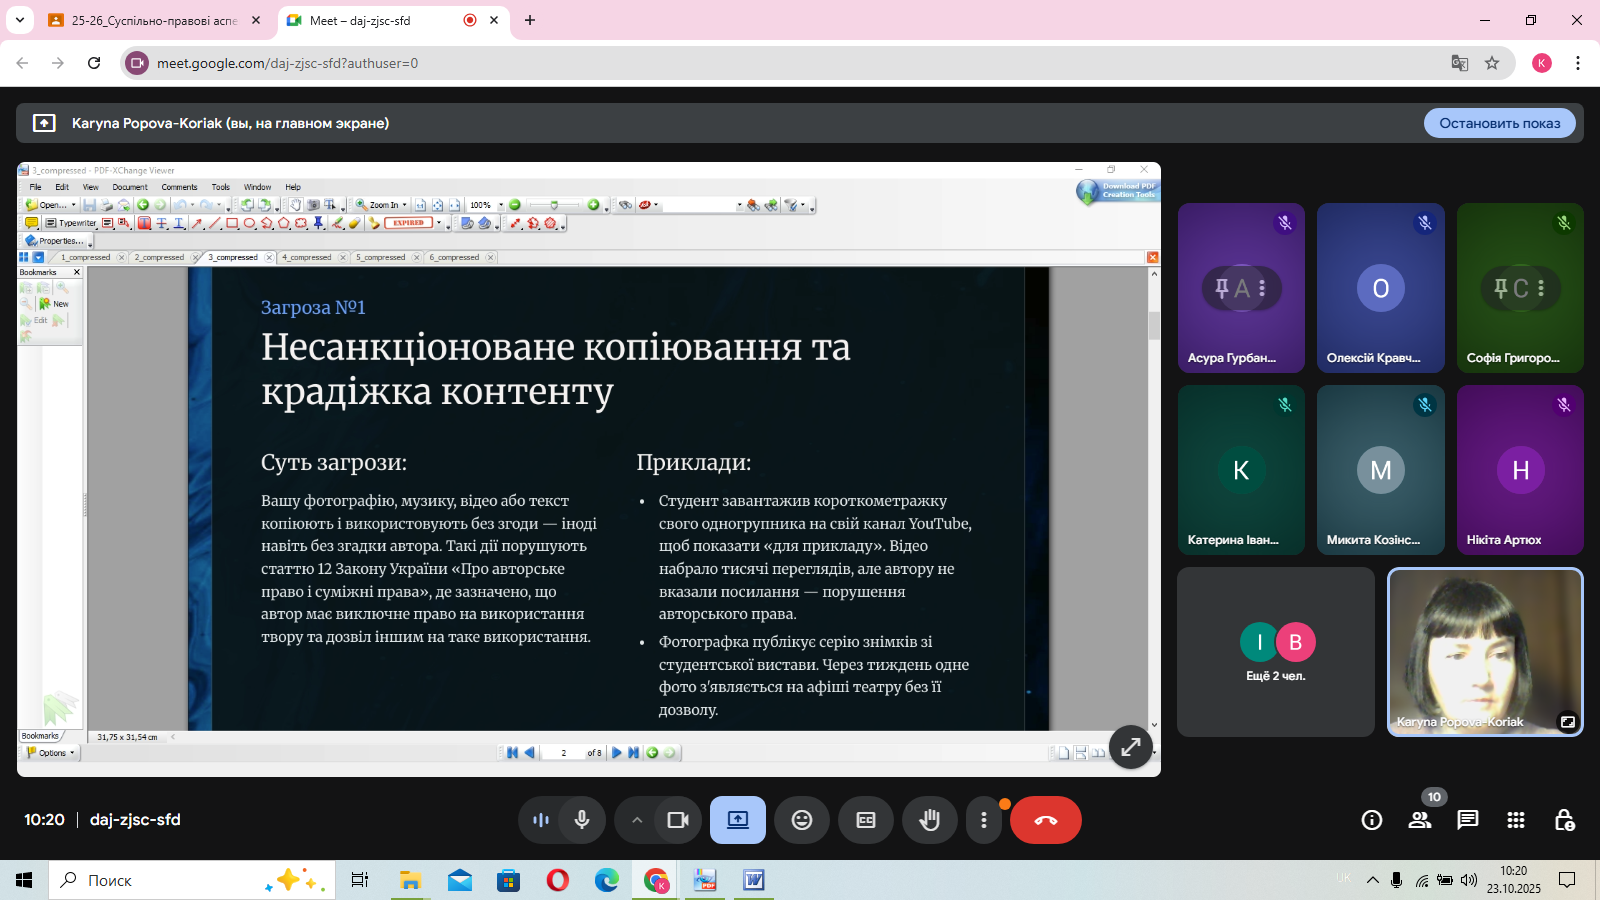The image size is (1600, 900).
Task: Open the emoji reactions panel
Action: coord(802,820)
